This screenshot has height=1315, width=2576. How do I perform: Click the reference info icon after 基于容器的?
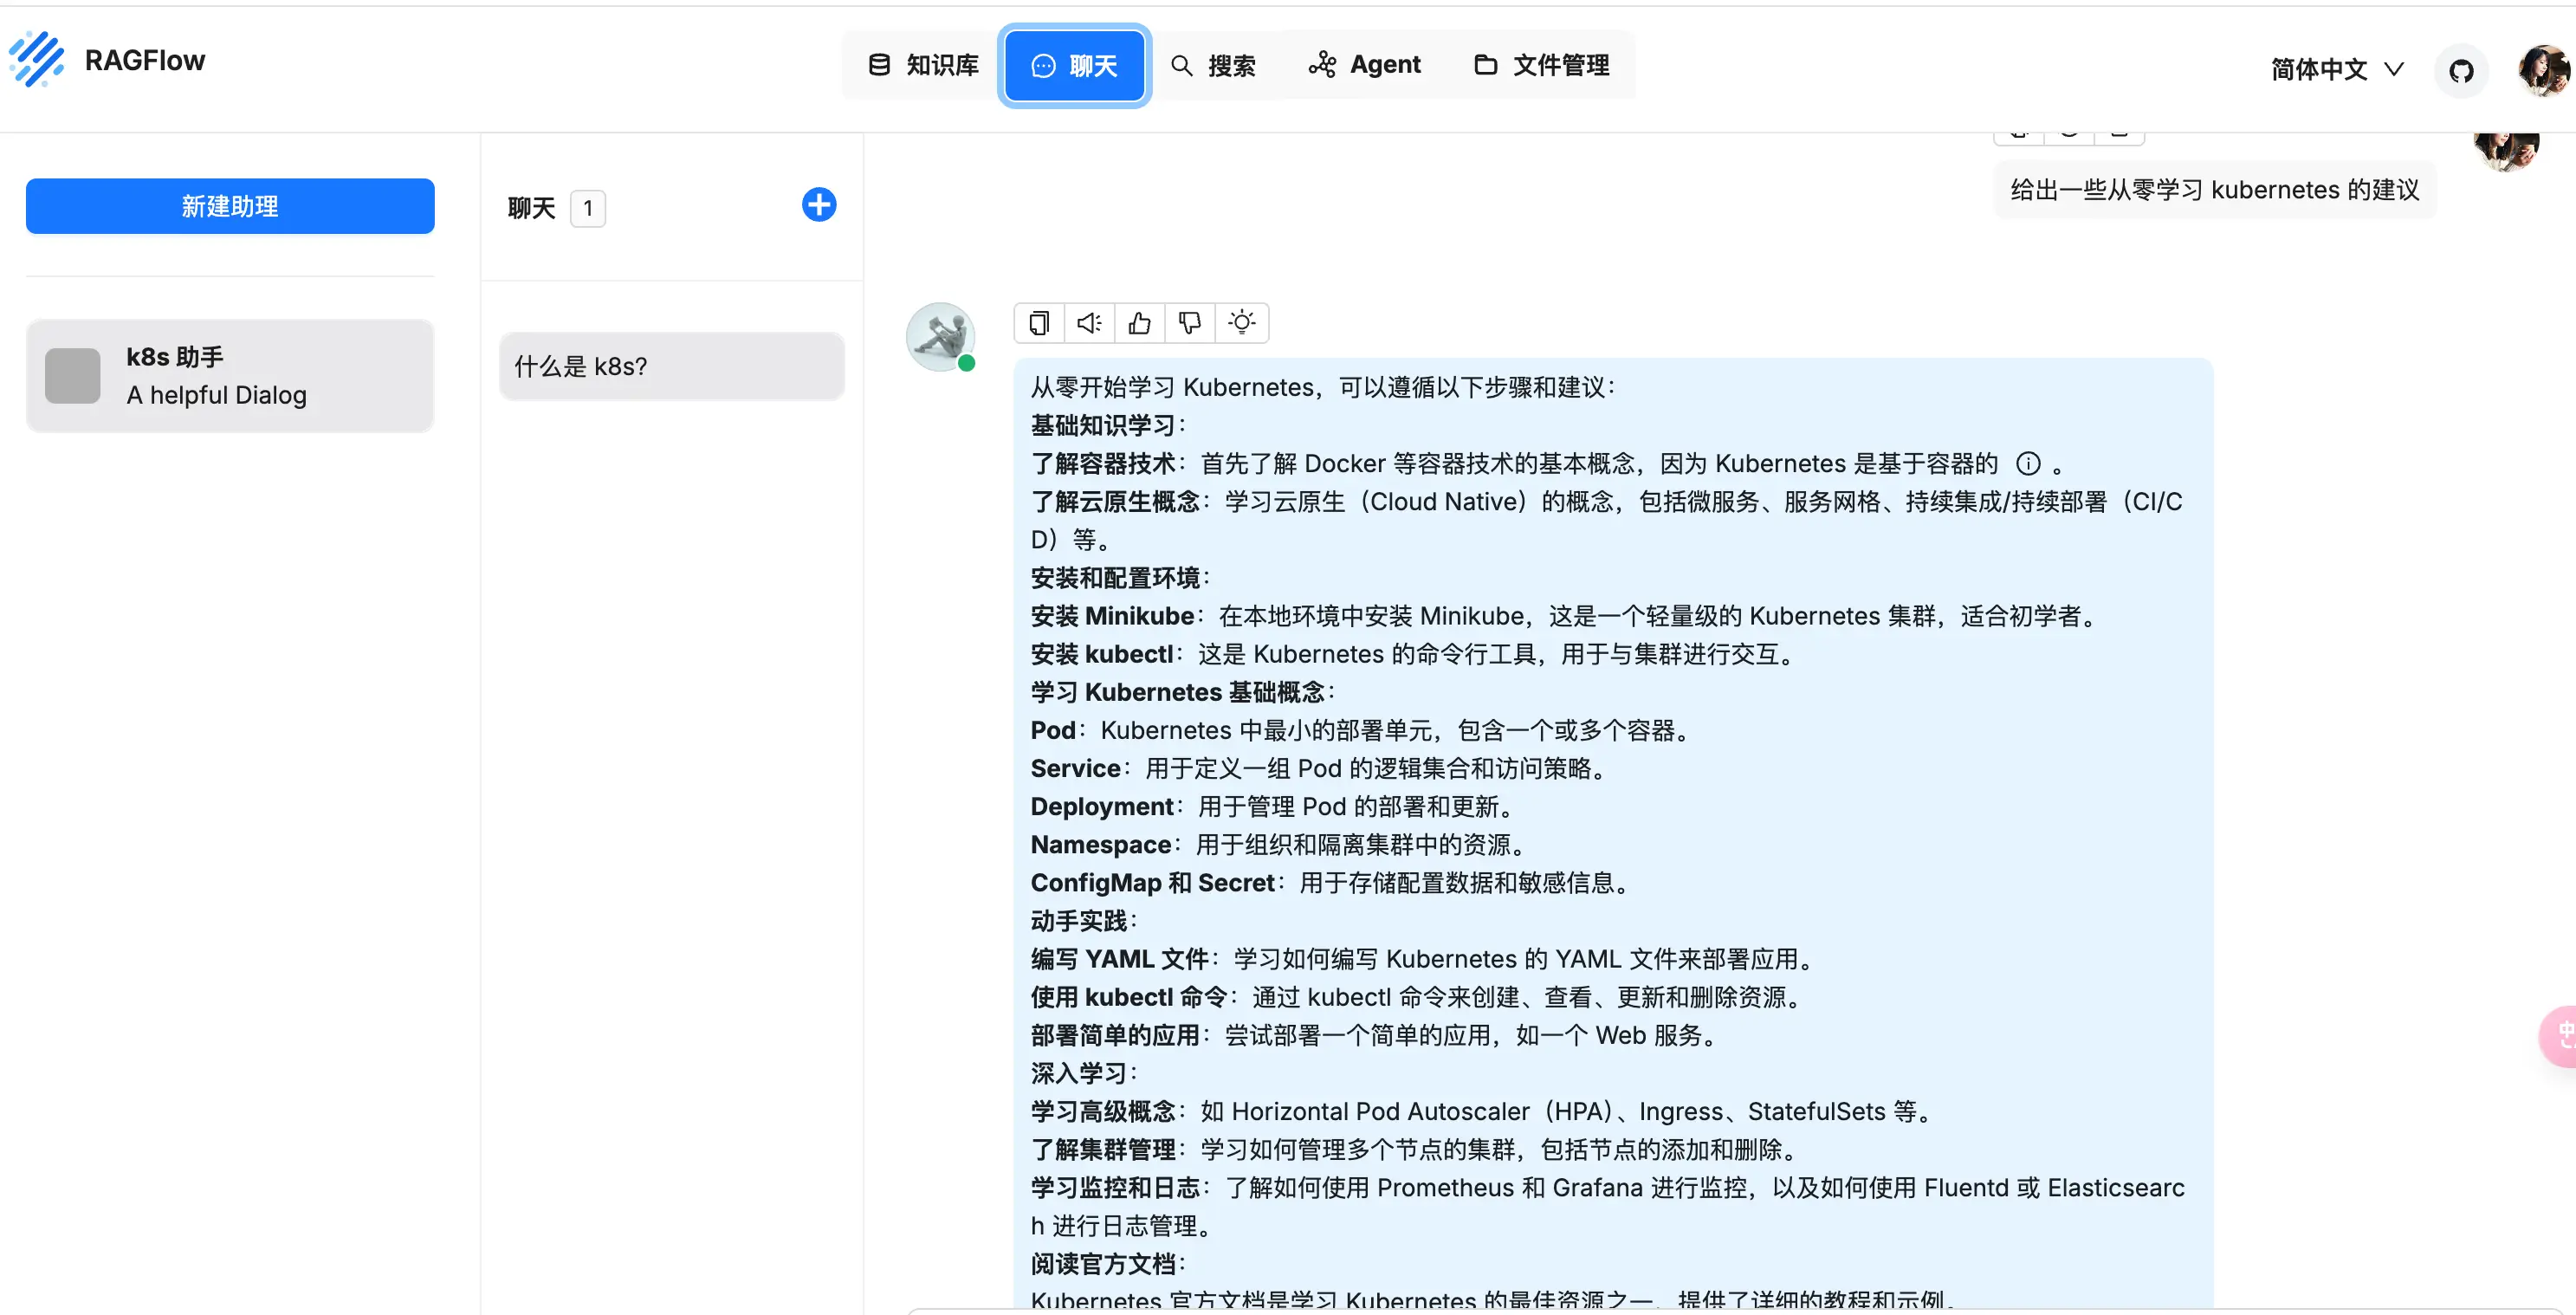click(2028, 464)
